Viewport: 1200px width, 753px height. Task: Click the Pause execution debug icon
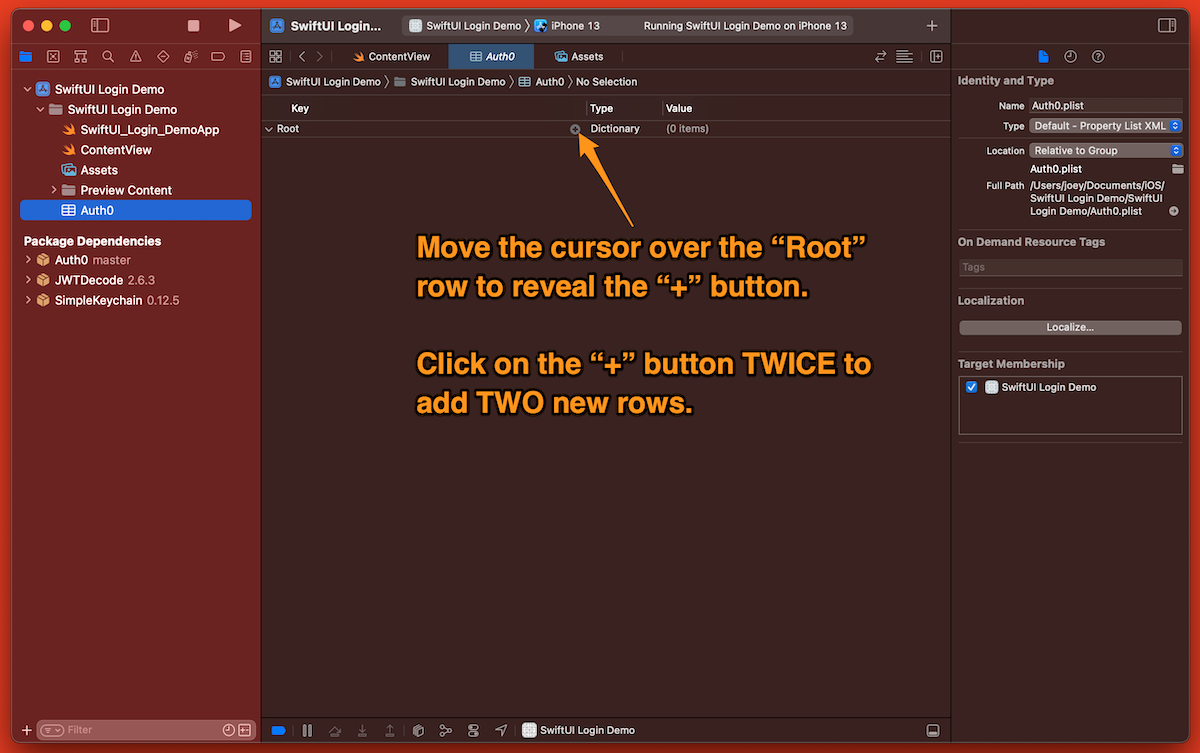(x=307, y=730)
